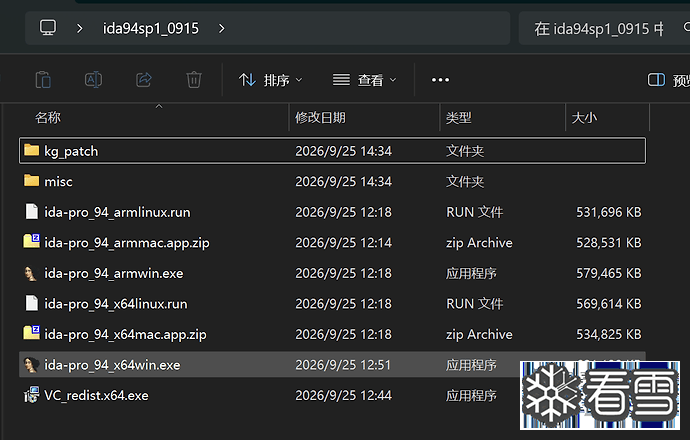The height and width of the screenshot is (440, 690).
Task: Focus the search box for ida94sp1_0915
Action: pos(604,29)
